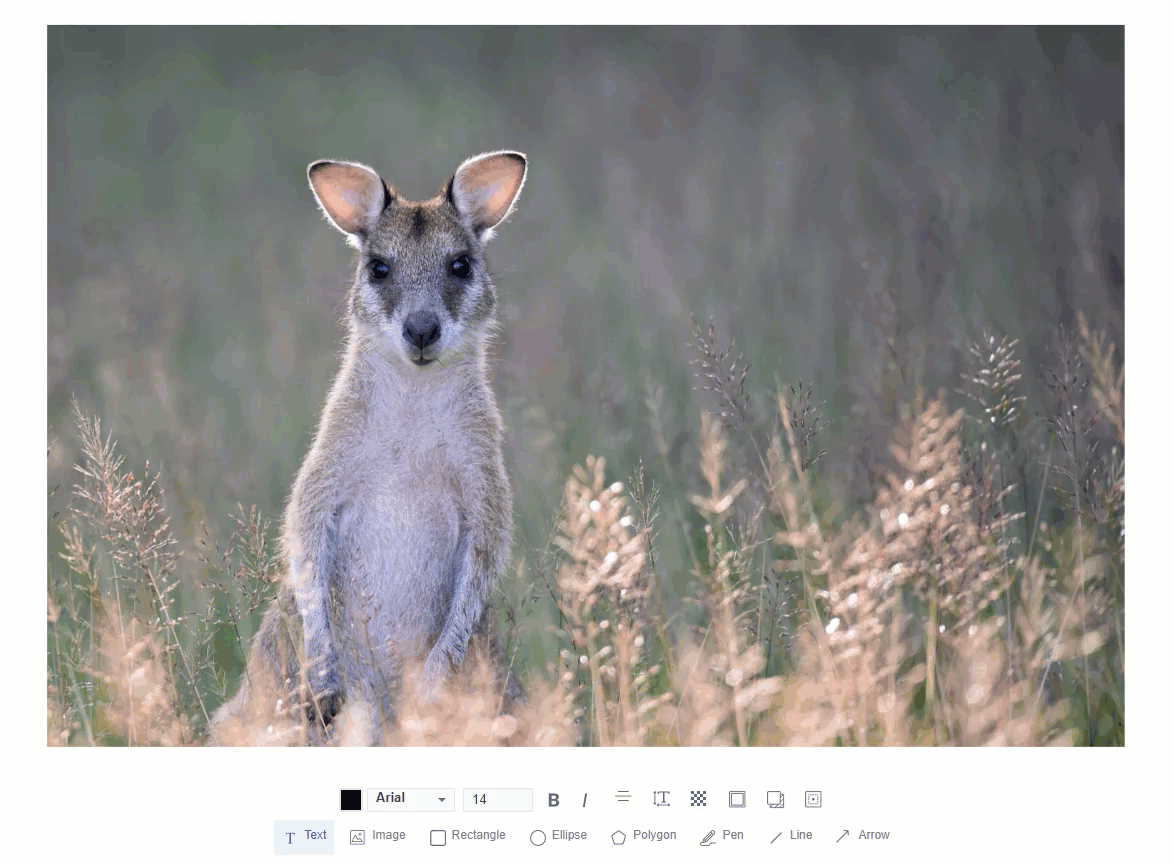Open the black text color swatch
The width and height of the screenshot is (1174, 864).
point(350,800)
